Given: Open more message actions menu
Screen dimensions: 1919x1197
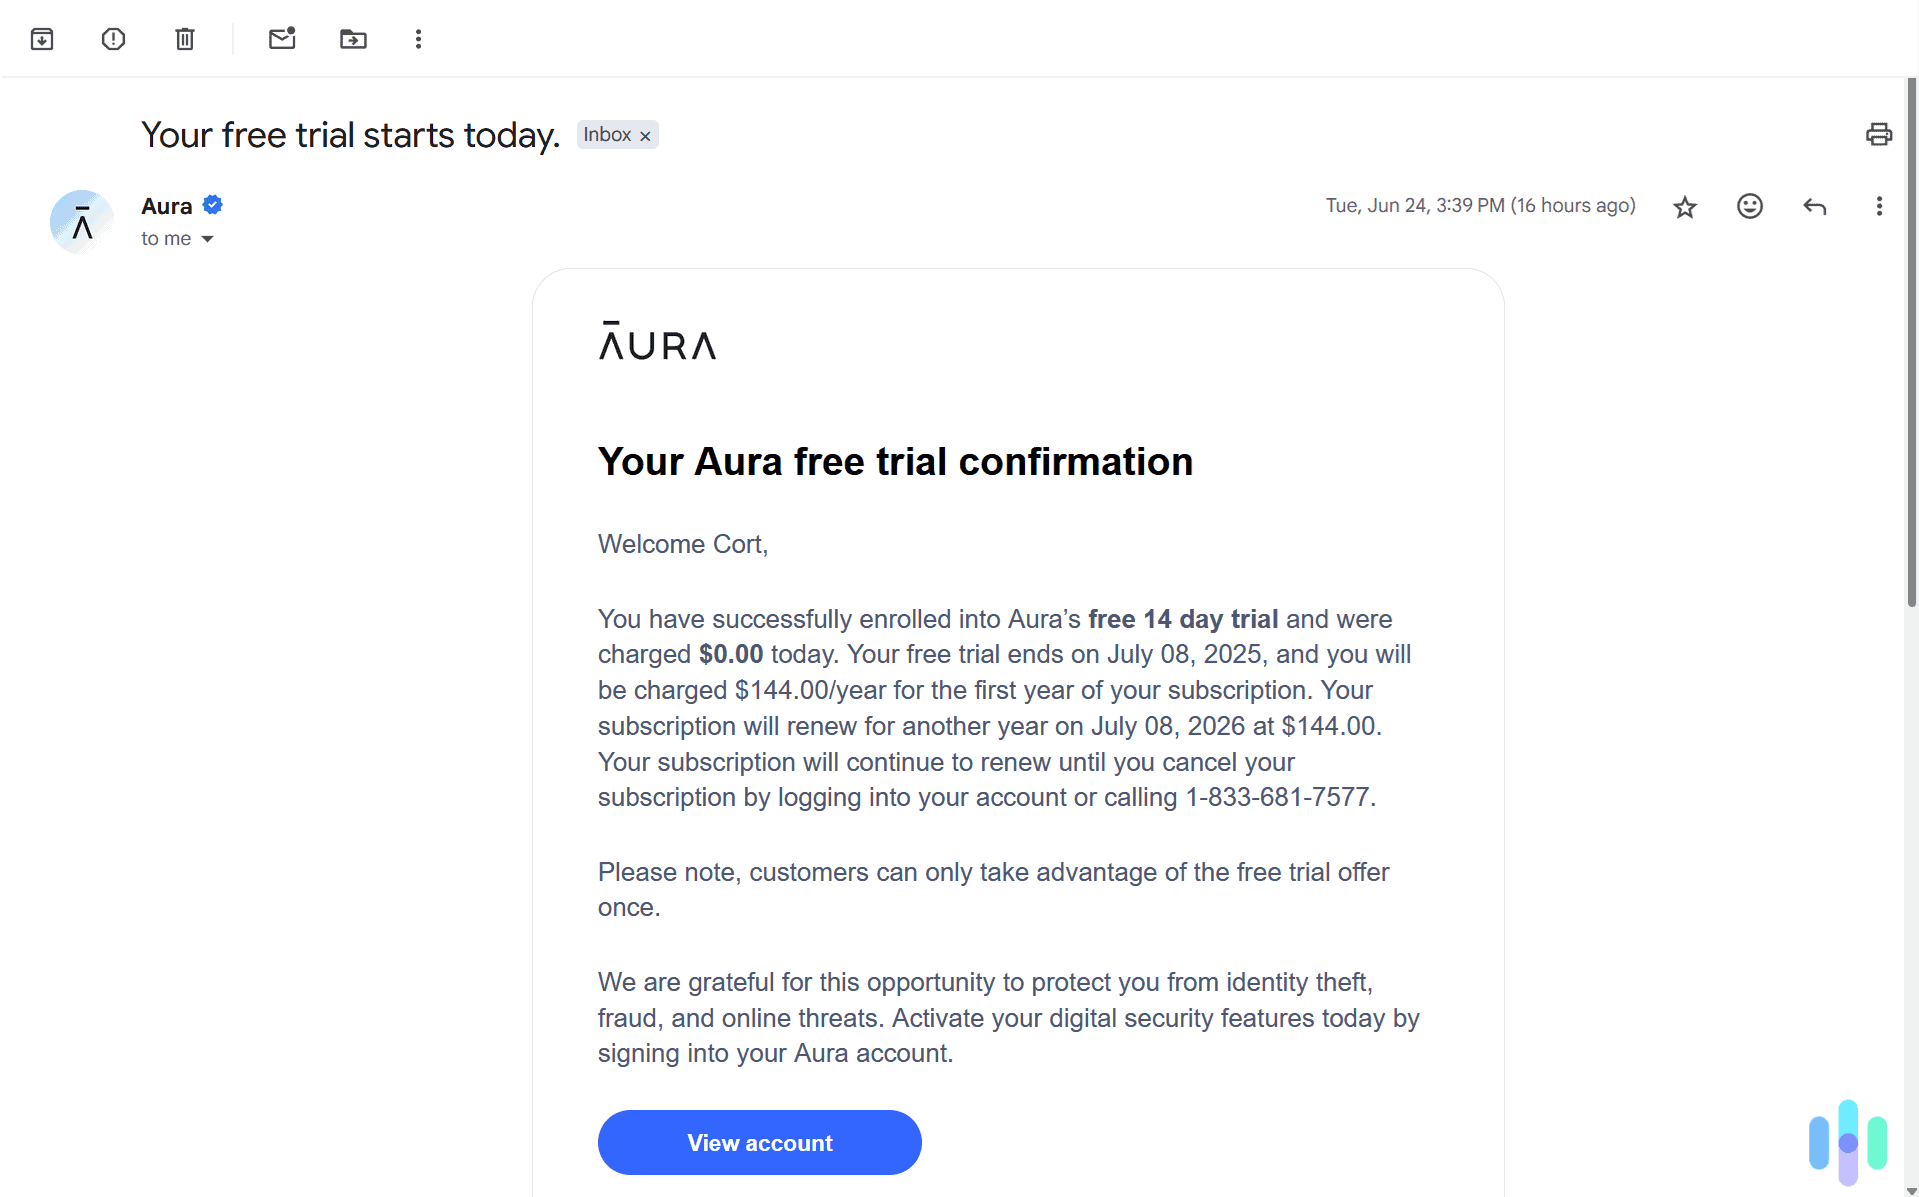Looking at the screenshot, I should 1878,206.
